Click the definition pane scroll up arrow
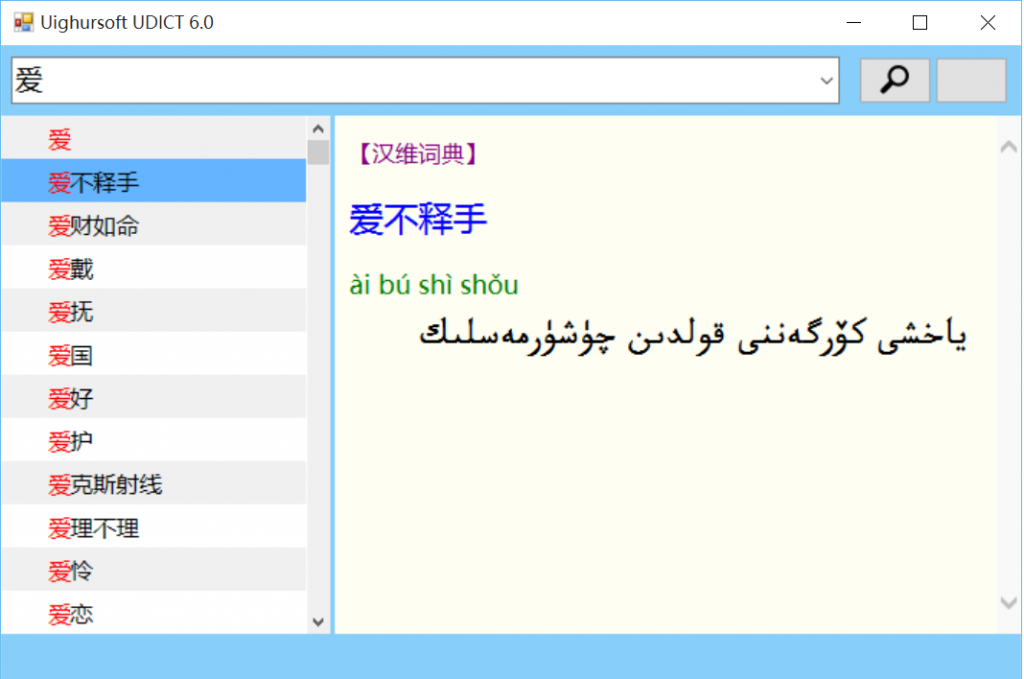1024x679 pixels. [x=1008, y=148]
